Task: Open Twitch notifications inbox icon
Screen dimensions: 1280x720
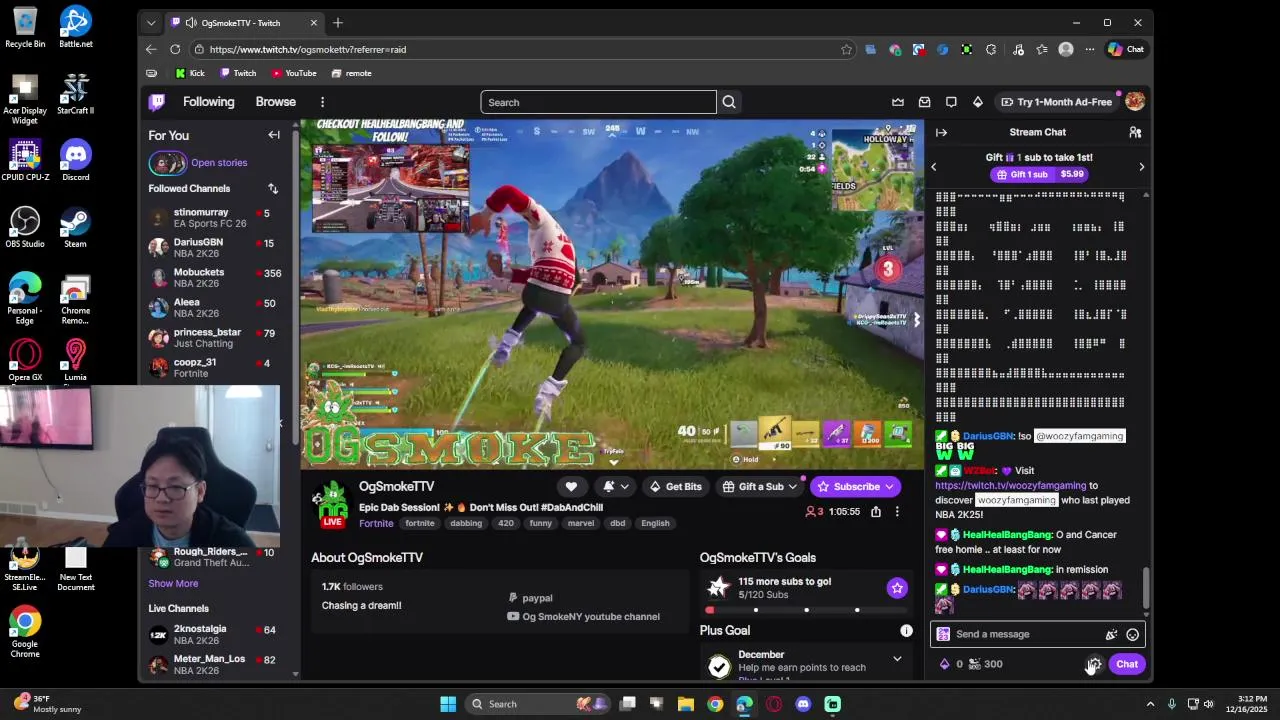Action: pos(924,102)
